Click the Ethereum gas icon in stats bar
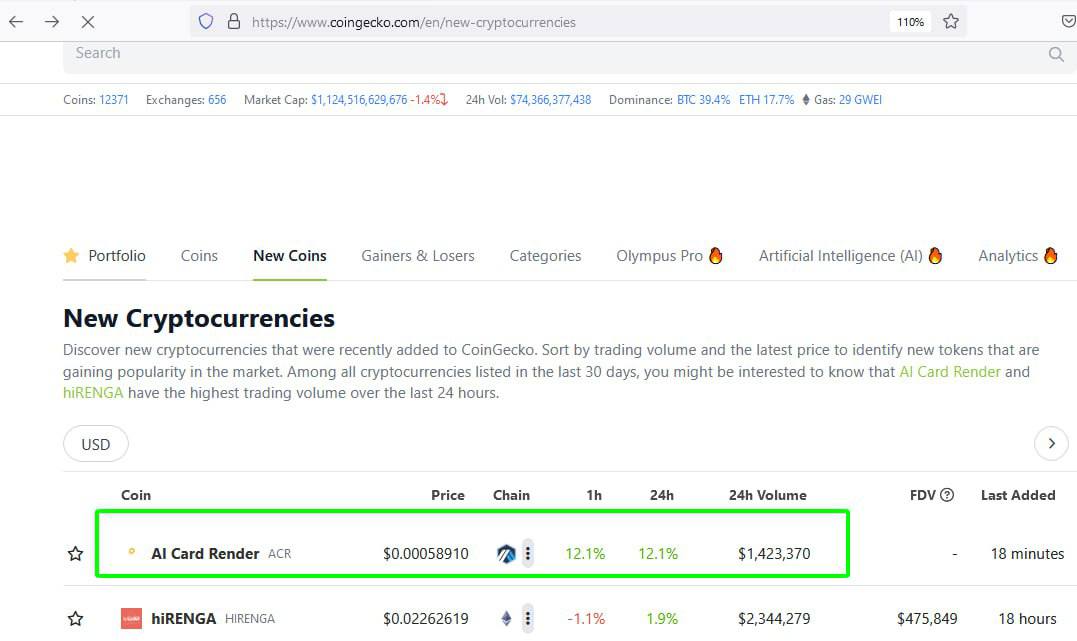This screenshot has height=641, width=1077. point(806,100)
